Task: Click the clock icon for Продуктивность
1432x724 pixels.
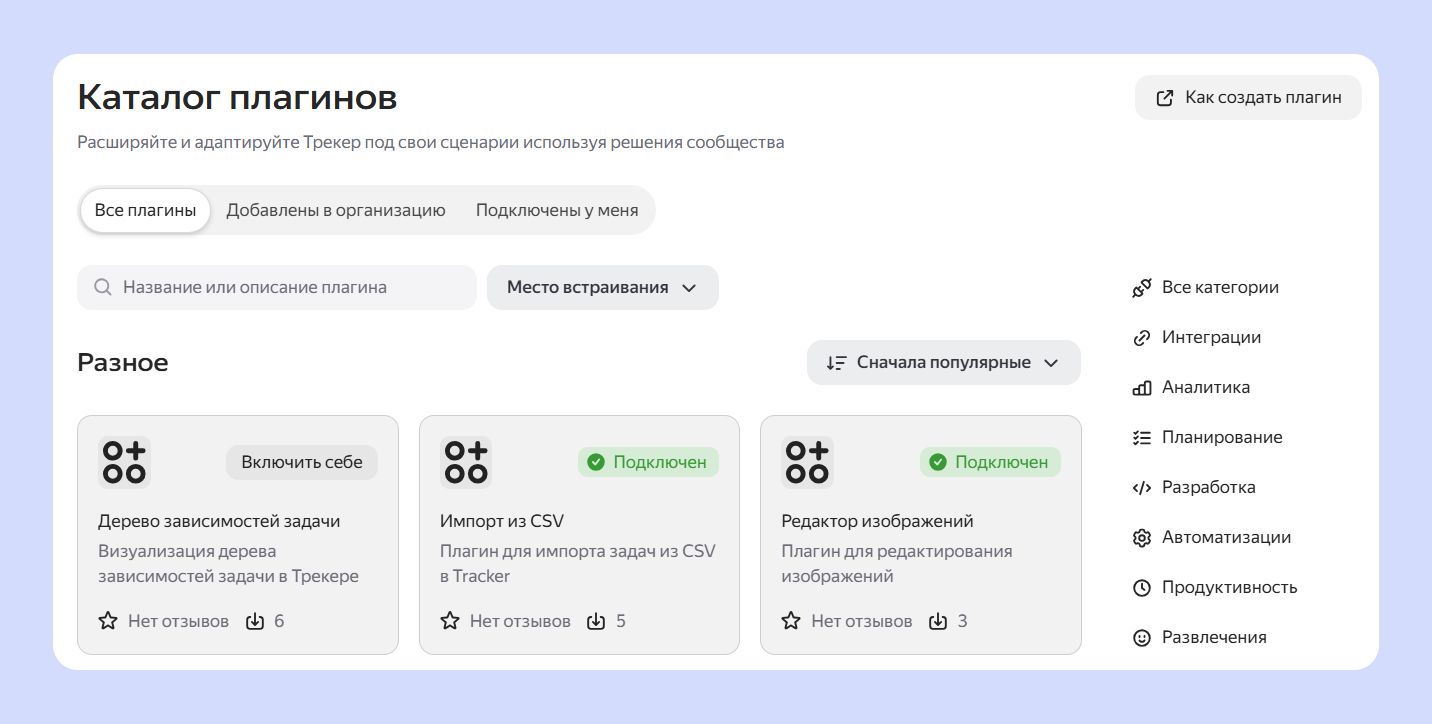Action: pyautogui.click(x=1142, y=588)
